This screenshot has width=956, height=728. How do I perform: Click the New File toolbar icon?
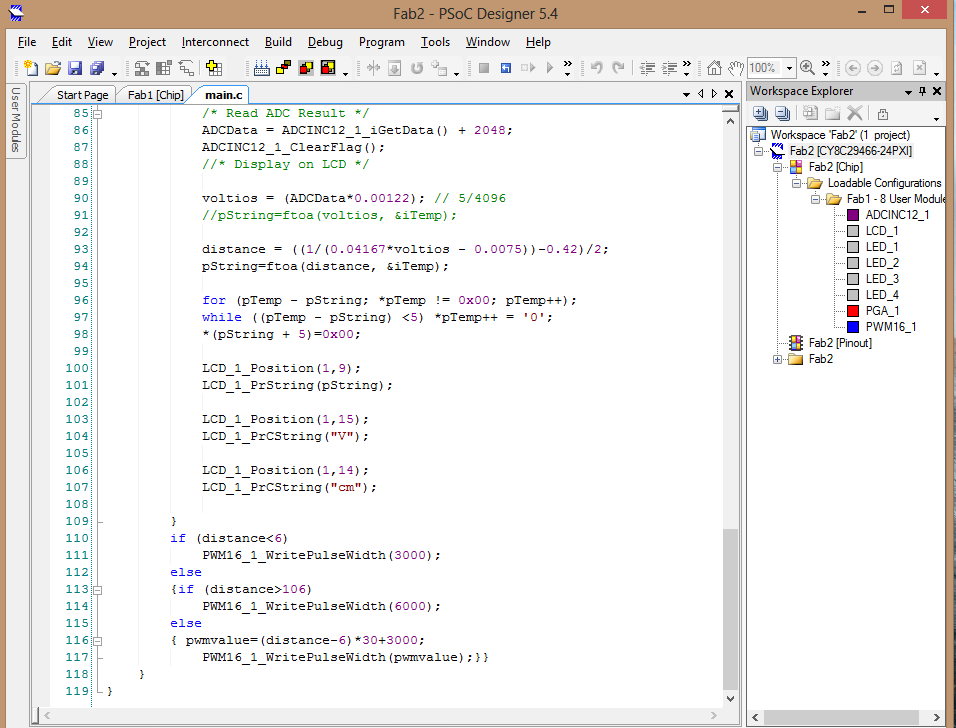point(30,68)
